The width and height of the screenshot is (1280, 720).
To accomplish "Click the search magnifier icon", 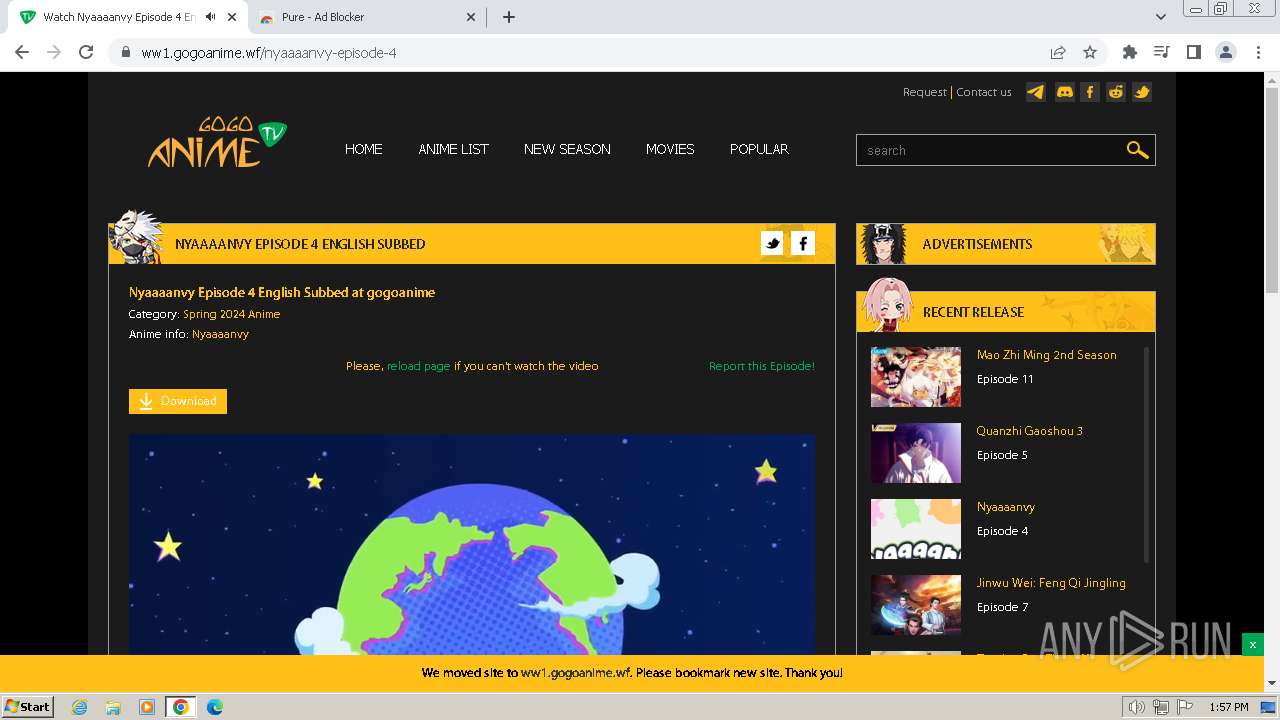I will [1137, 150].
